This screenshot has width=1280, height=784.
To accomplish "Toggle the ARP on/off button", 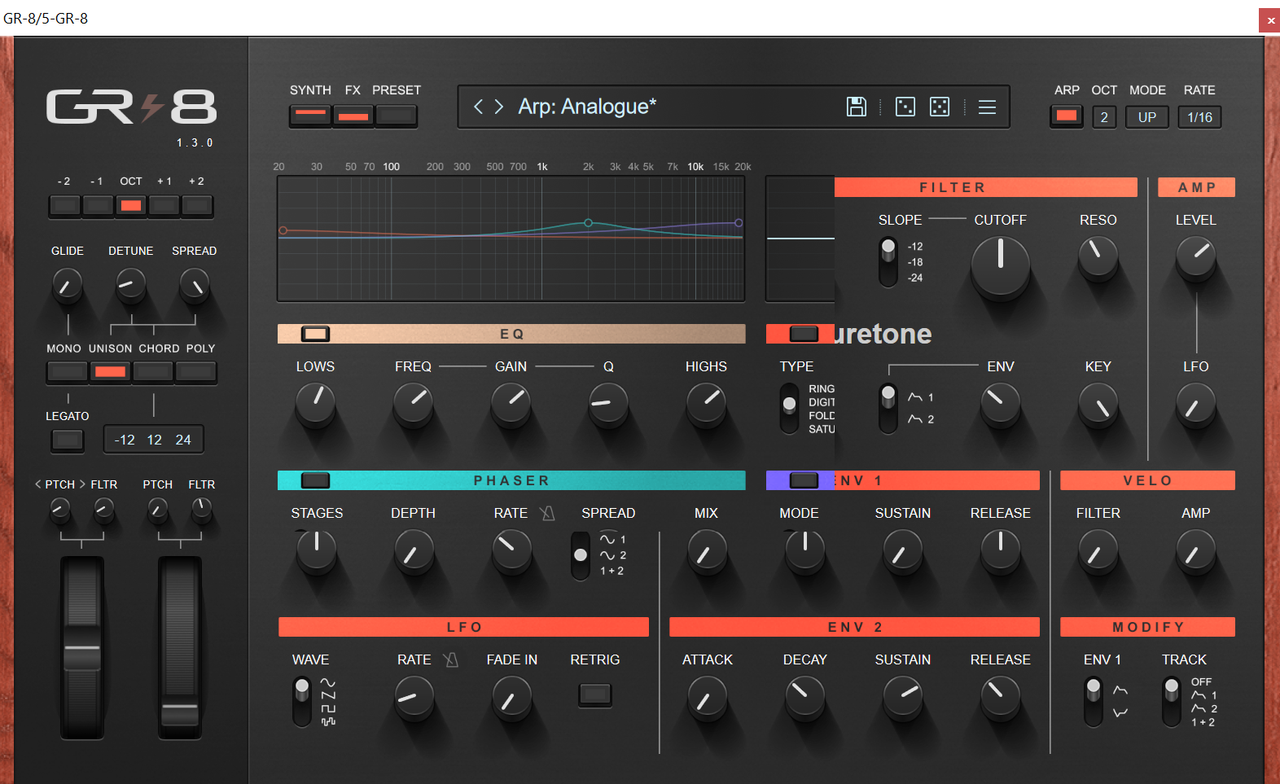I will pos(1067,116).
